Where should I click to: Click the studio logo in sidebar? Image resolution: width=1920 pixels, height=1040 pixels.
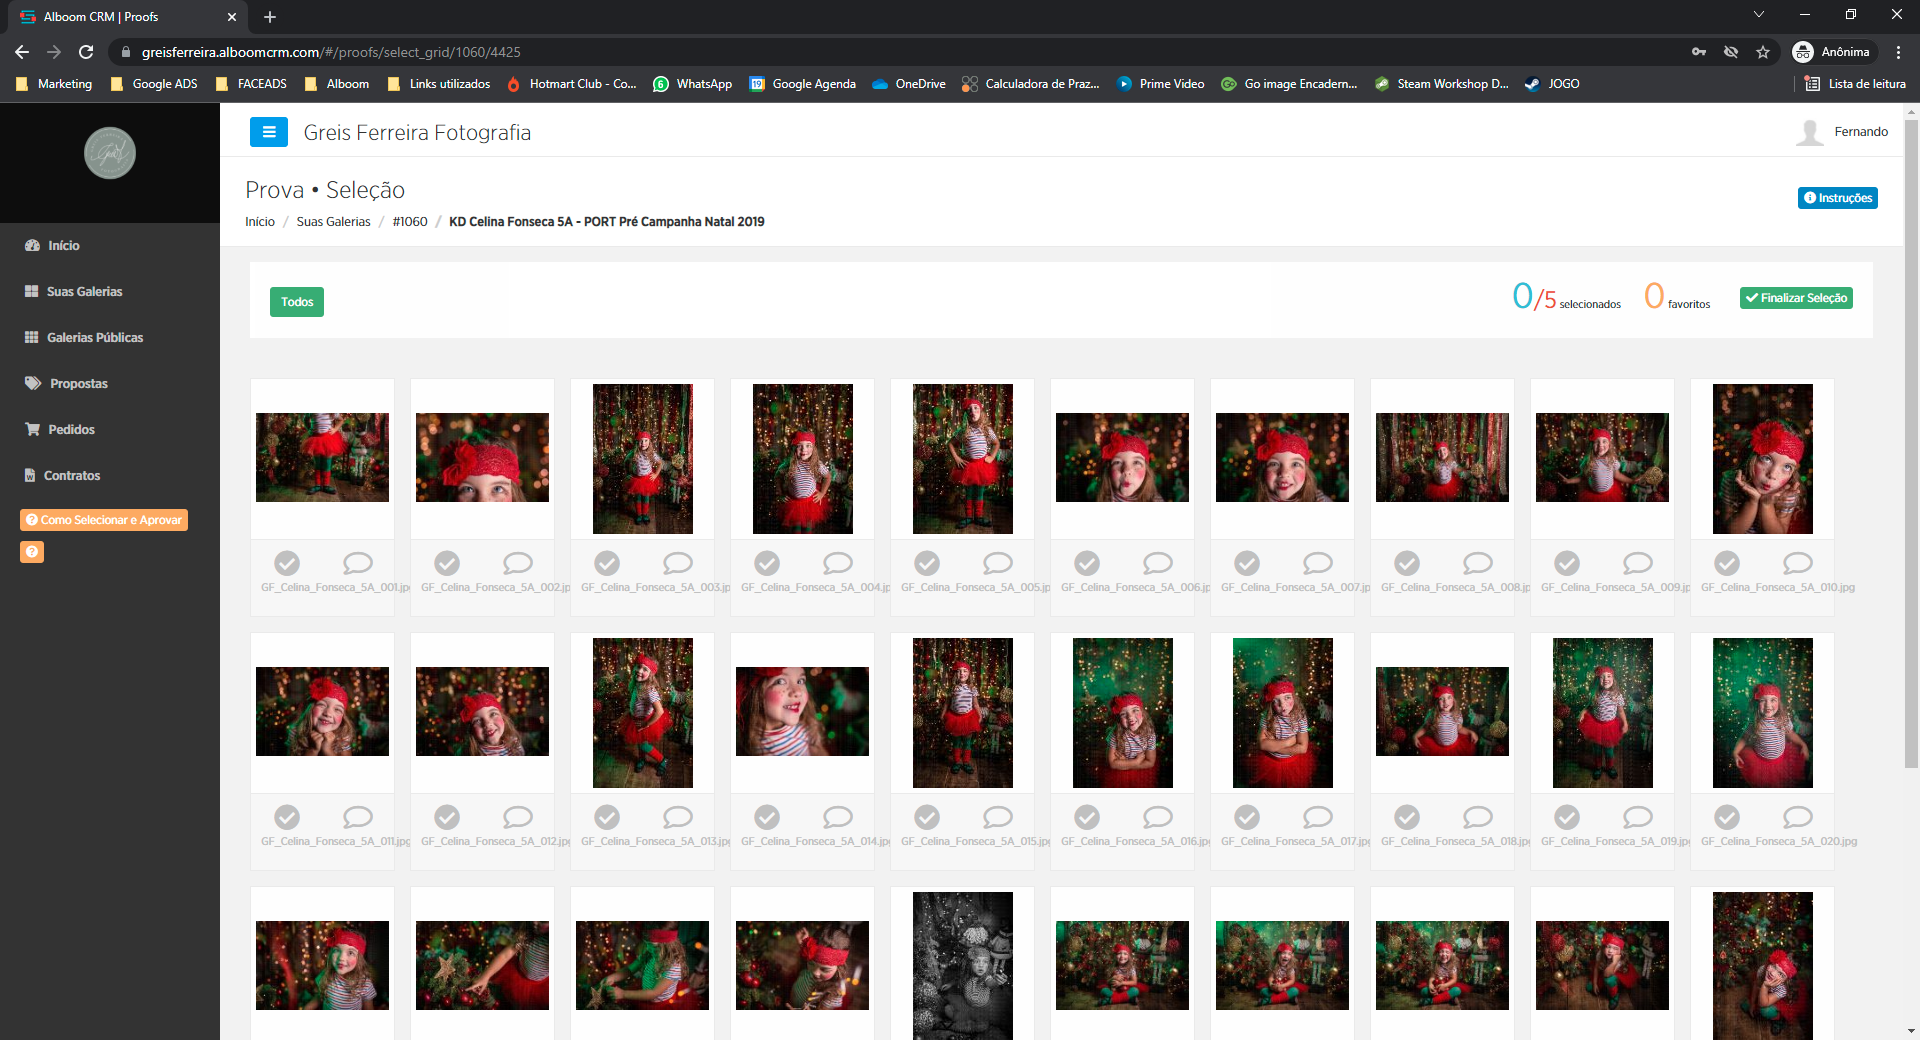click(110, 153)
